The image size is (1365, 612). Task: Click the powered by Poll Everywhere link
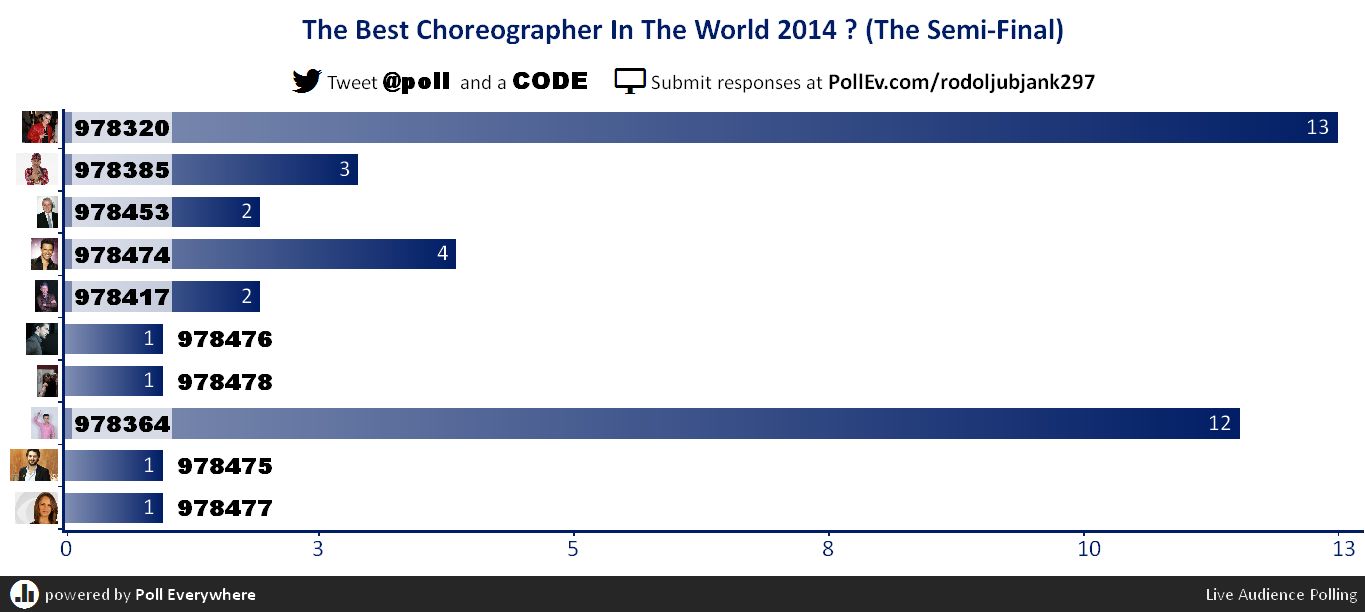pos(150,594)
